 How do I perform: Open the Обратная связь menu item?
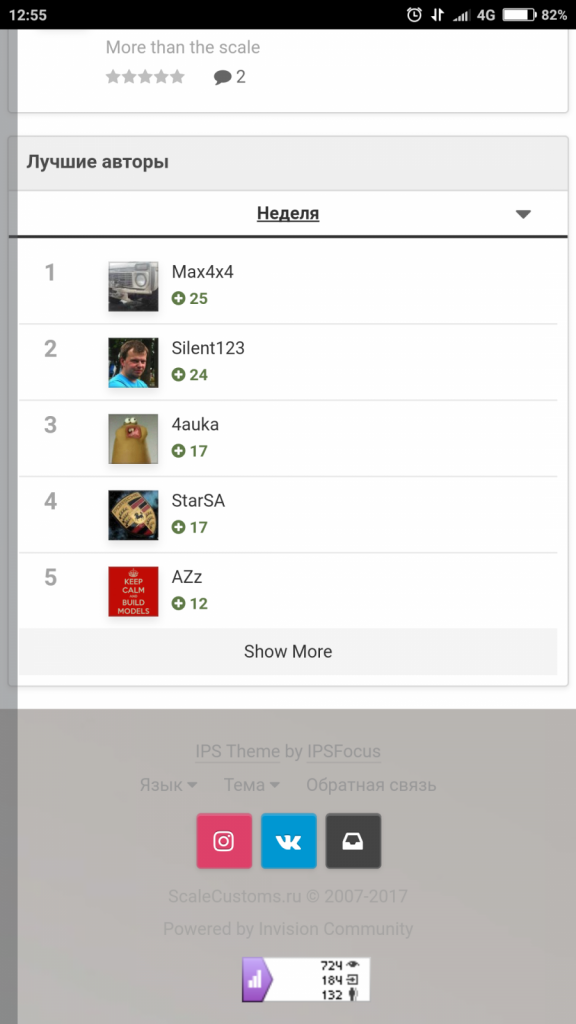371,785
